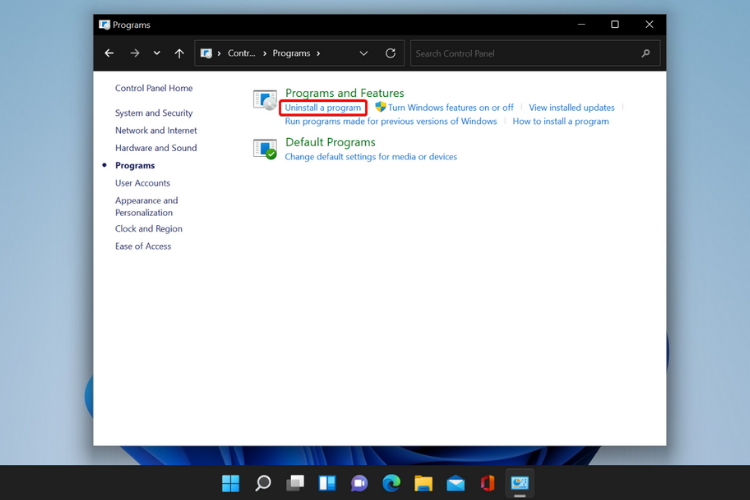Select Control Panel Home in sidebar

pyautogui.click(x=153, y=88)
